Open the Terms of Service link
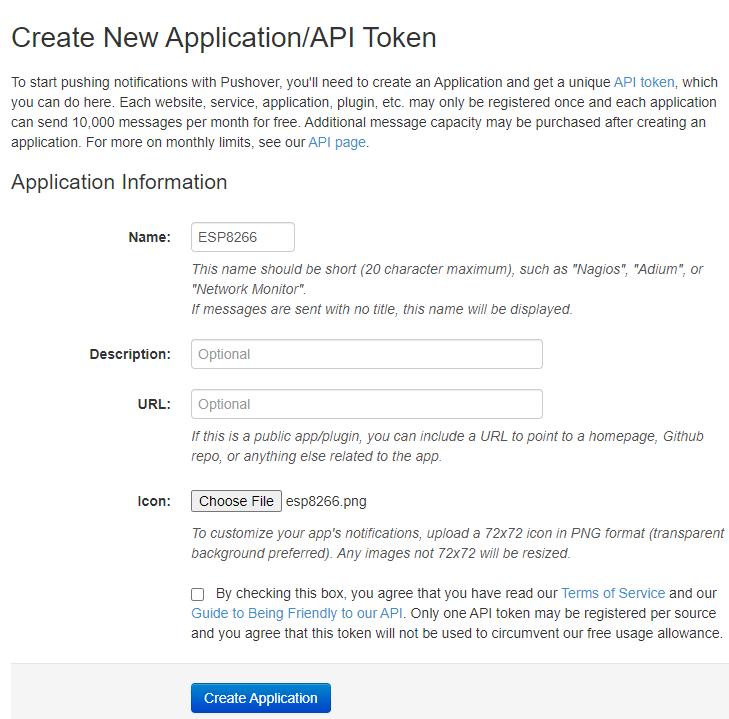The image size is (729, 719). [612, 593]
